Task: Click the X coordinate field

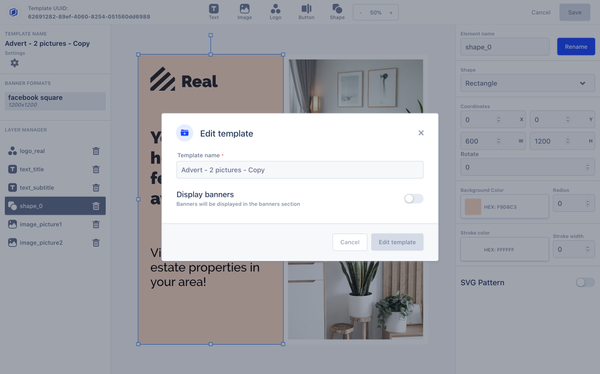Action: [493, 120]
